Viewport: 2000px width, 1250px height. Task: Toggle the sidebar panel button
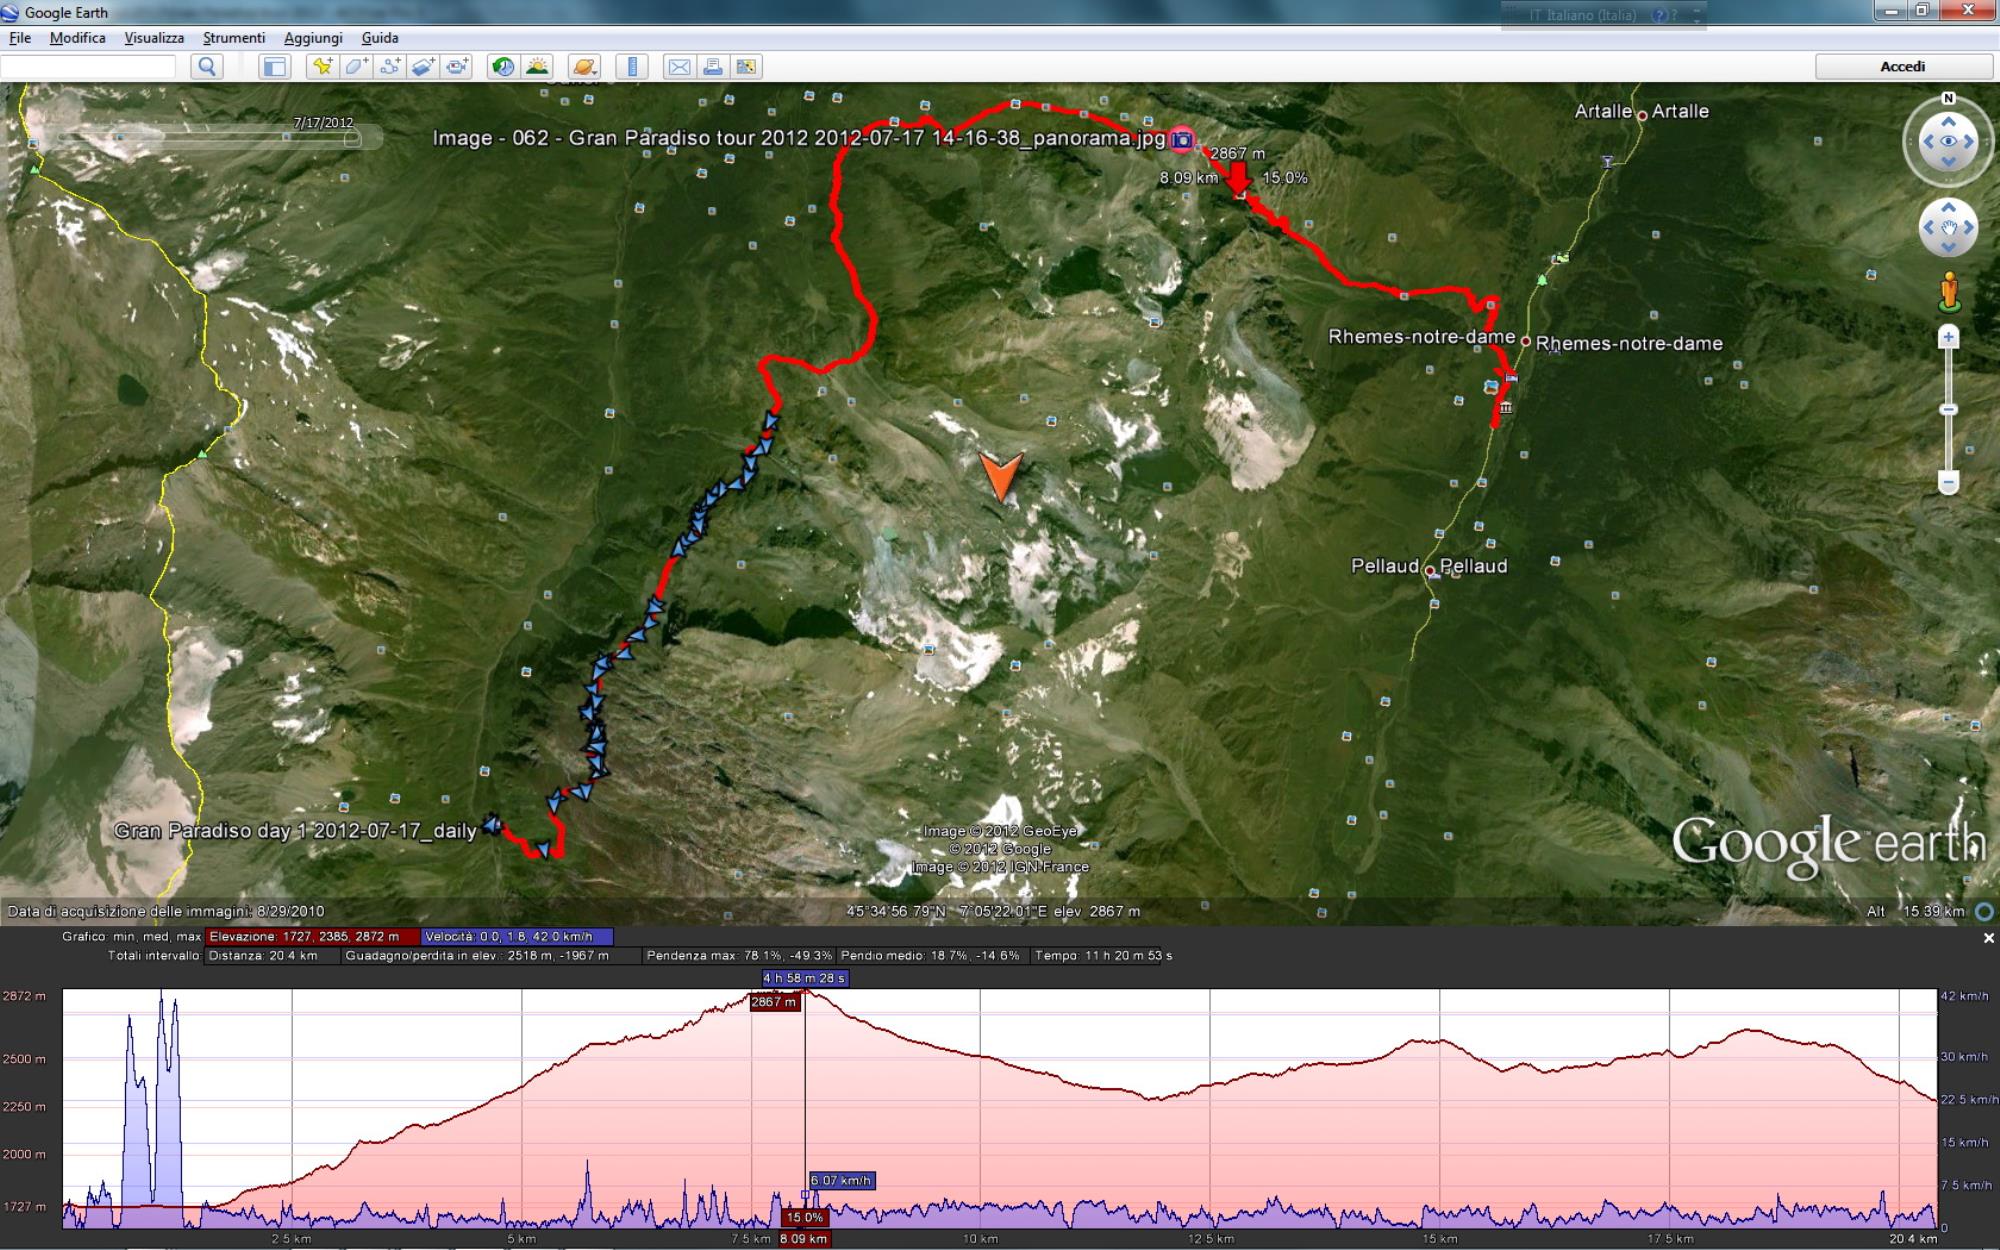tap(273, 67)
